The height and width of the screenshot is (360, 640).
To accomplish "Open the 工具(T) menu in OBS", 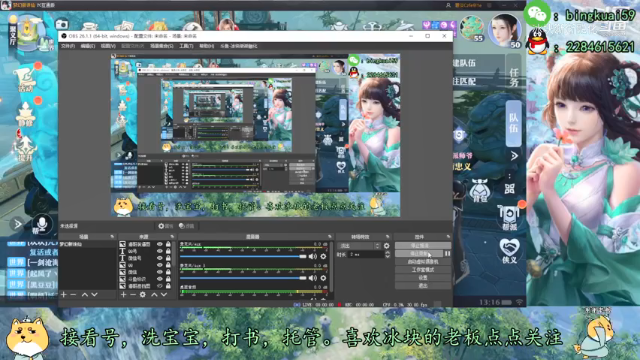I will 186,46.
